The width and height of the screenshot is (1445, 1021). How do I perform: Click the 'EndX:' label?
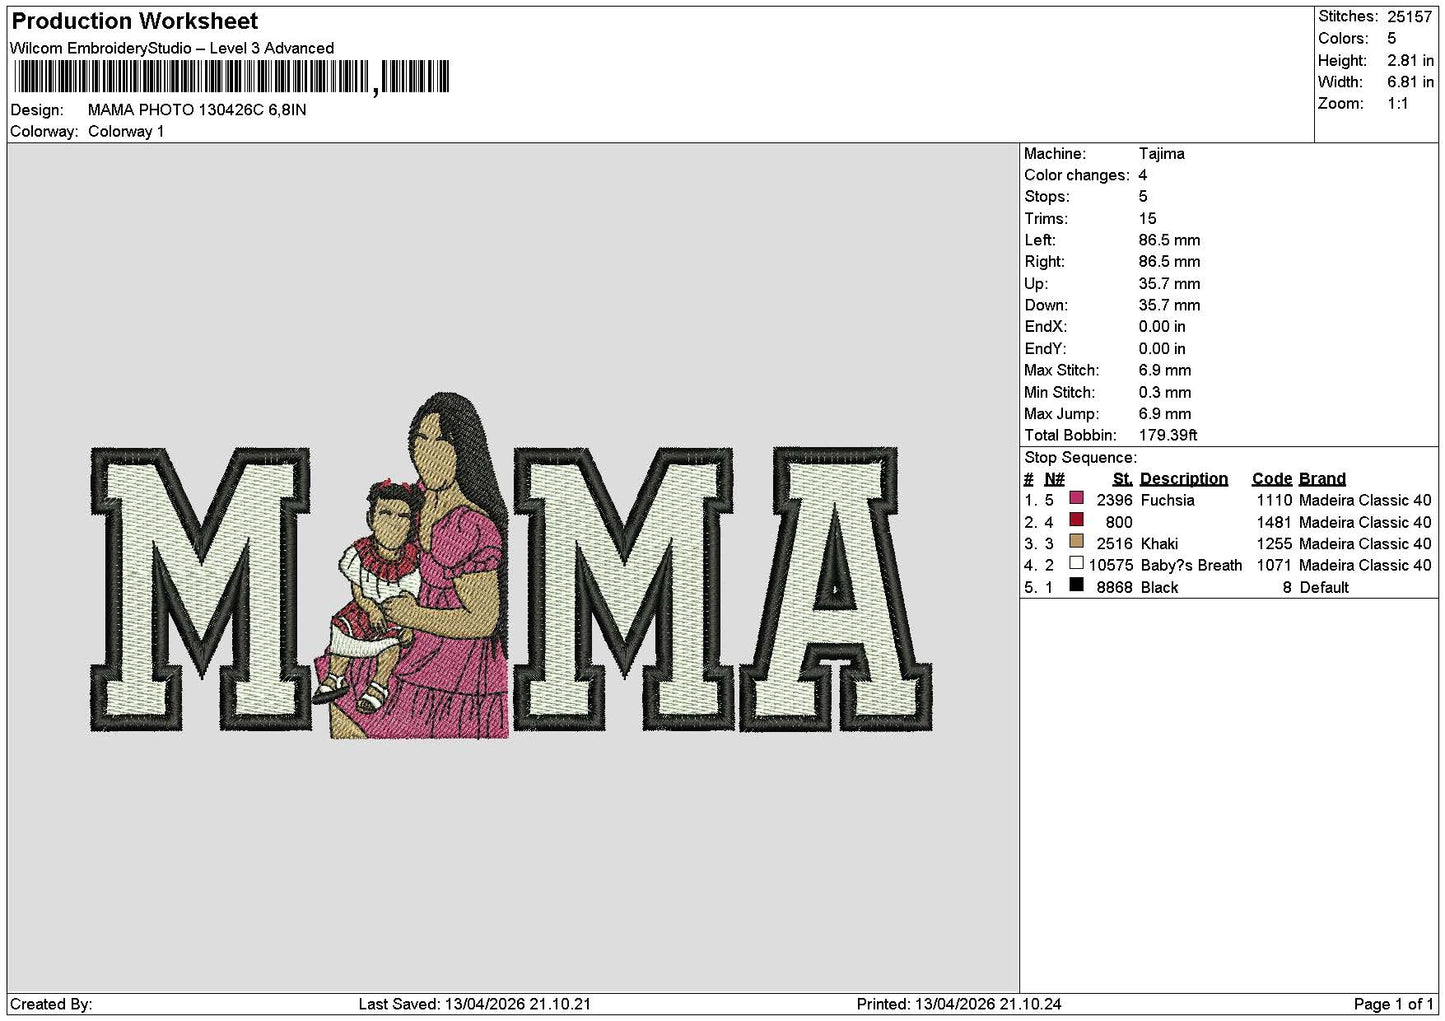click(1045, 327)
